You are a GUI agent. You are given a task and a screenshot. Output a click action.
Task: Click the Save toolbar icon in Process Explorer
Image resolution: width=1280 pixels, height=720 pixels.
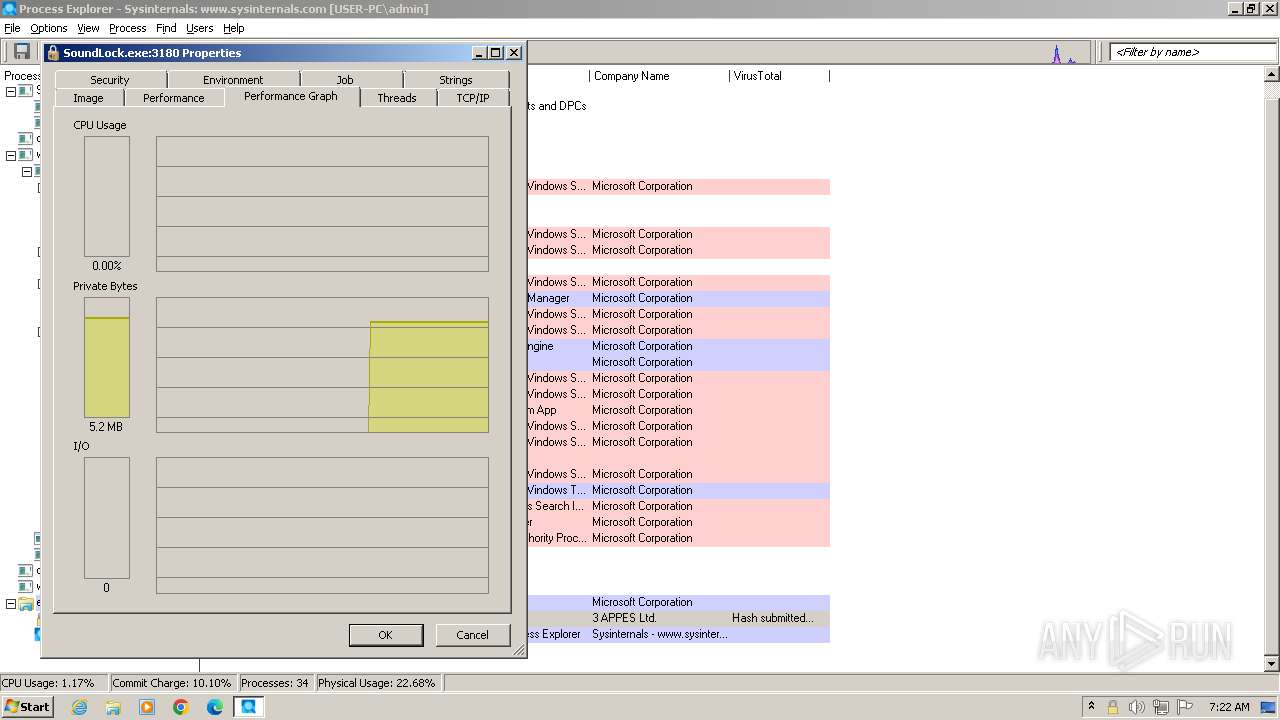point(21,51)
